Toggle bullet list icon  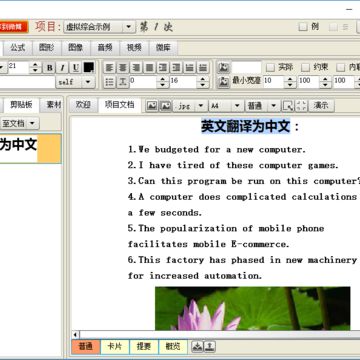(109, 82)
